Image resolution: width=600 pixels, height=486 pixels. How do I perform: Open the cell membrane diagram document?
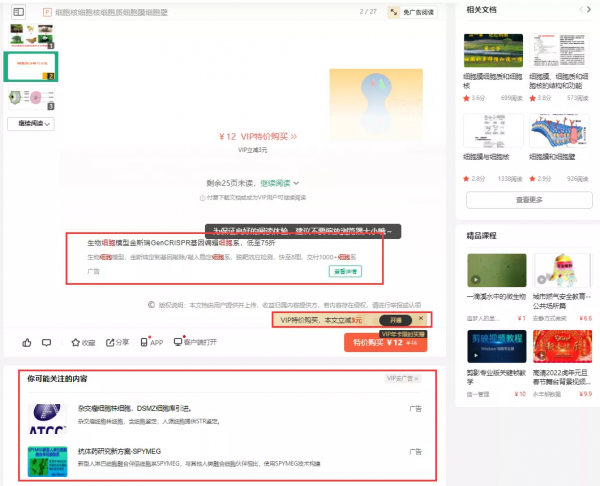pyautogui.click(x=559, y=130)
